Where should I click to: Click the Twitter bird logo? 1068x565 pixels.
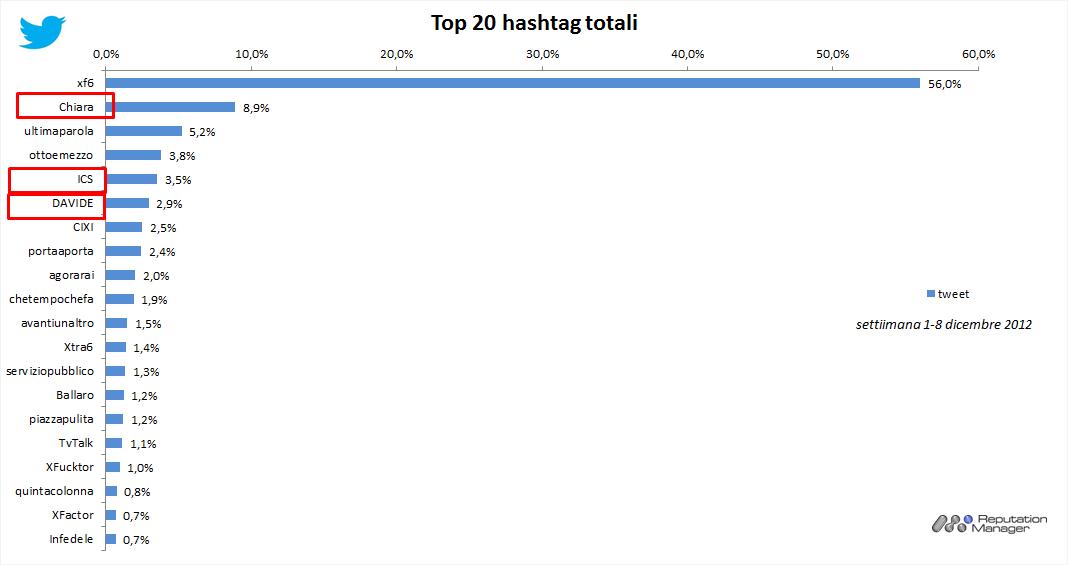(42, 31)
